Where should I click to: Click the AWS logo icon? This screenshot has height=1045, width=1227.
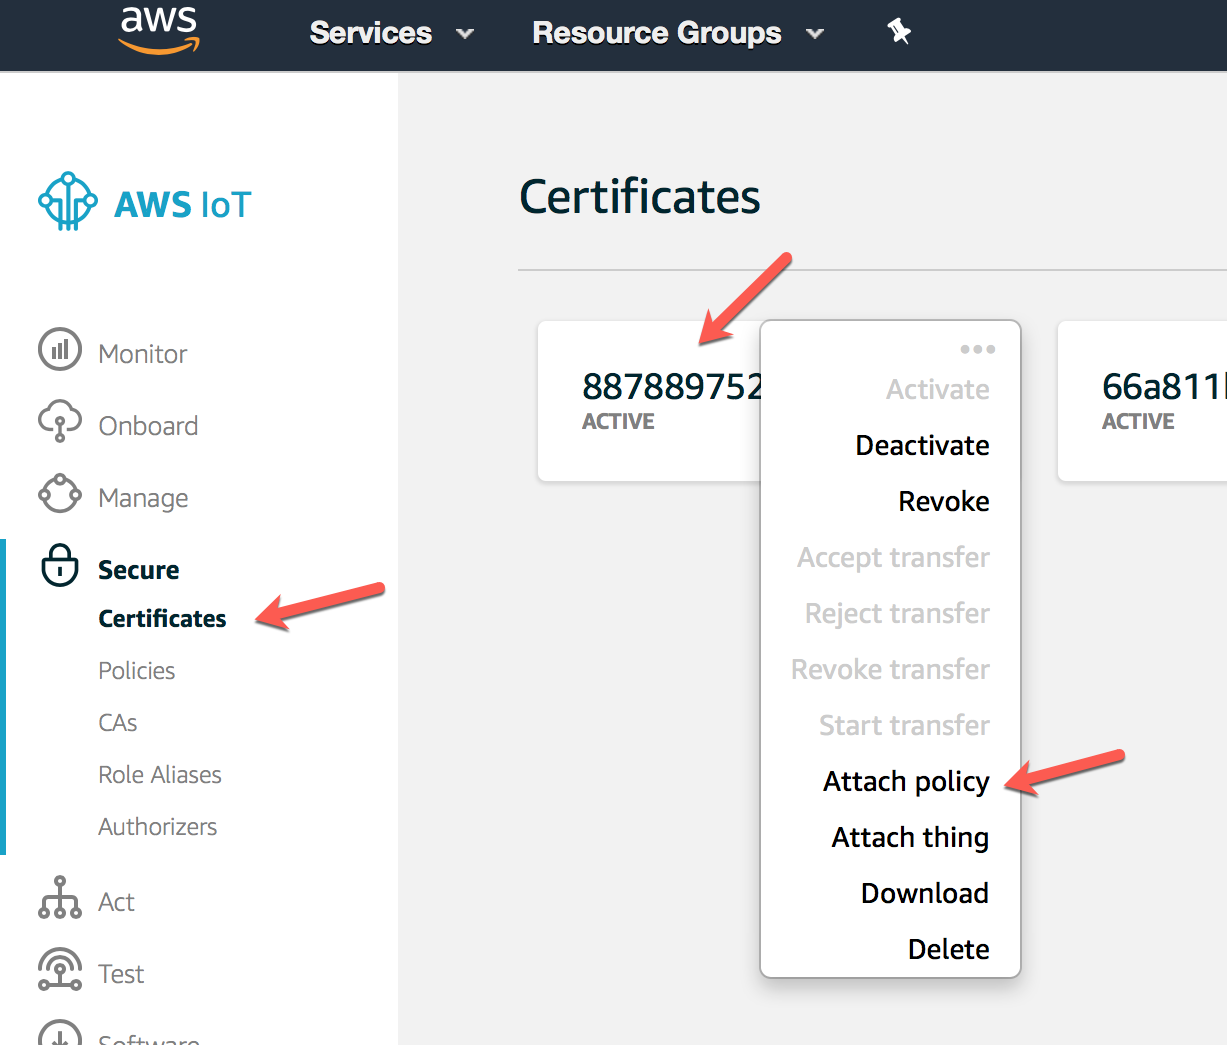click(x=160, y=30)
